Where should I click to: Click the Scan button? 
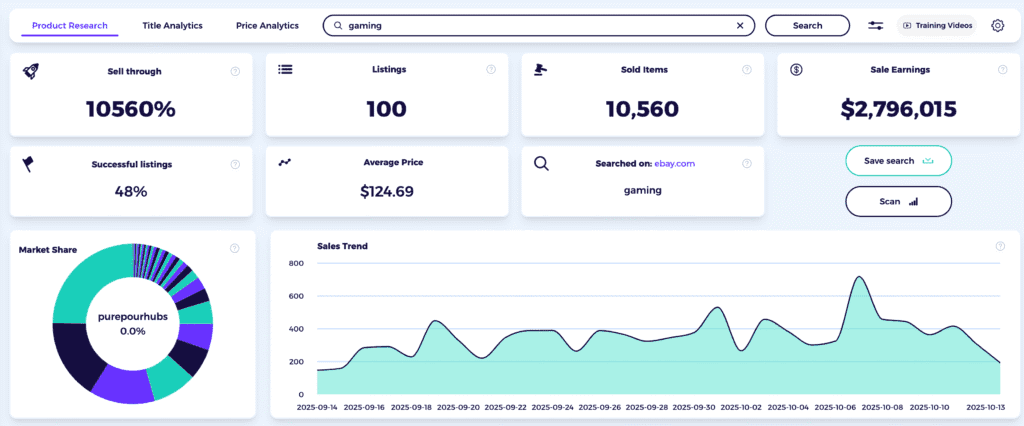[x=898, y=201]
